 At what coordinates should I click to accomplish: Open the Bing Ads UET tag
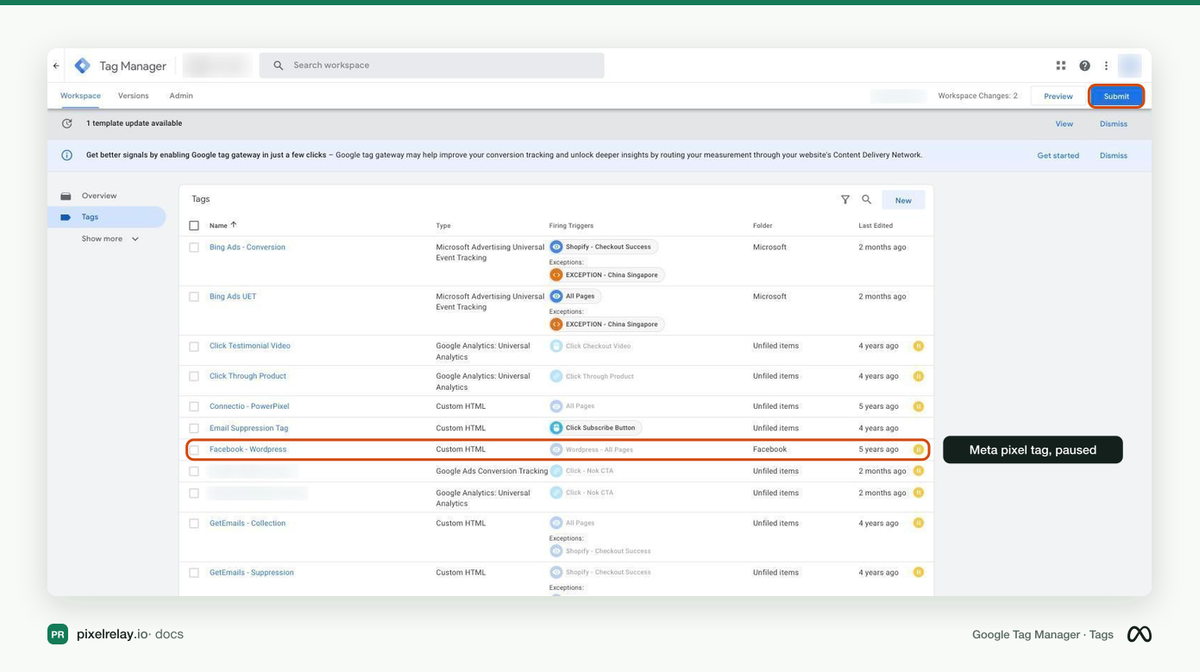tap(233, 296)
